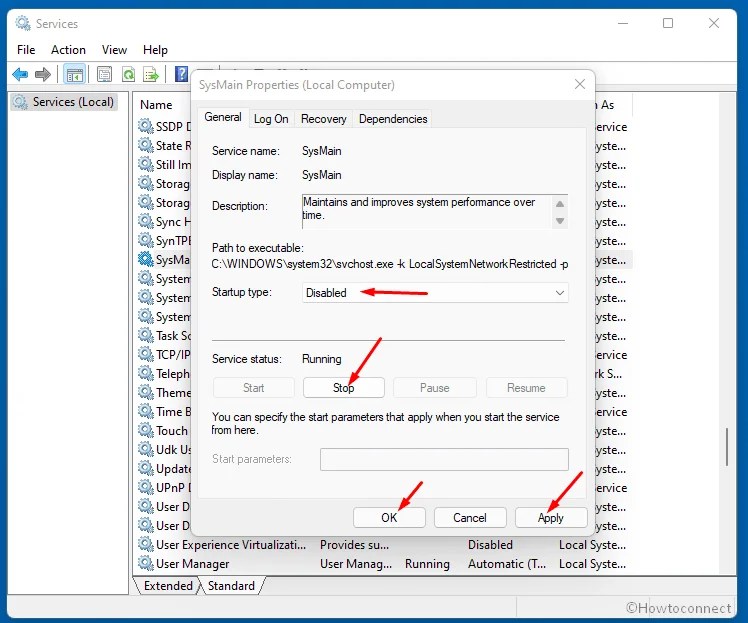
Task: Select the SysMa service gear icon
Action: tap(145, 259)
